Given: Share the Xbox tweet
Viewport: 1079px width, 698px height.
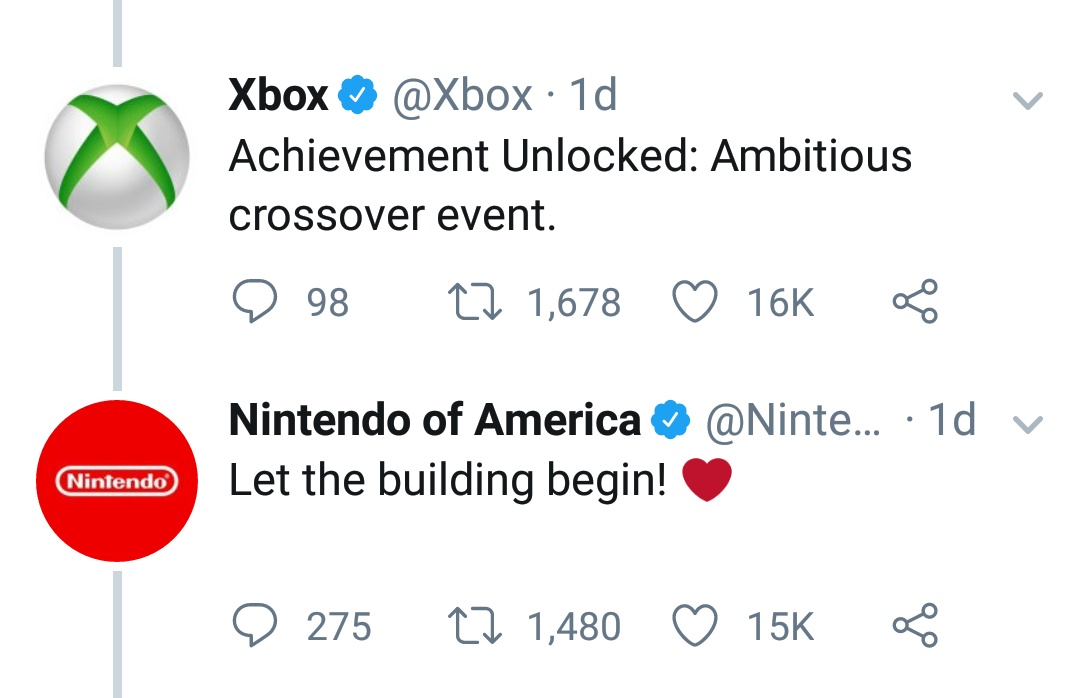Looking at the screenshot, I should [915, 301].
